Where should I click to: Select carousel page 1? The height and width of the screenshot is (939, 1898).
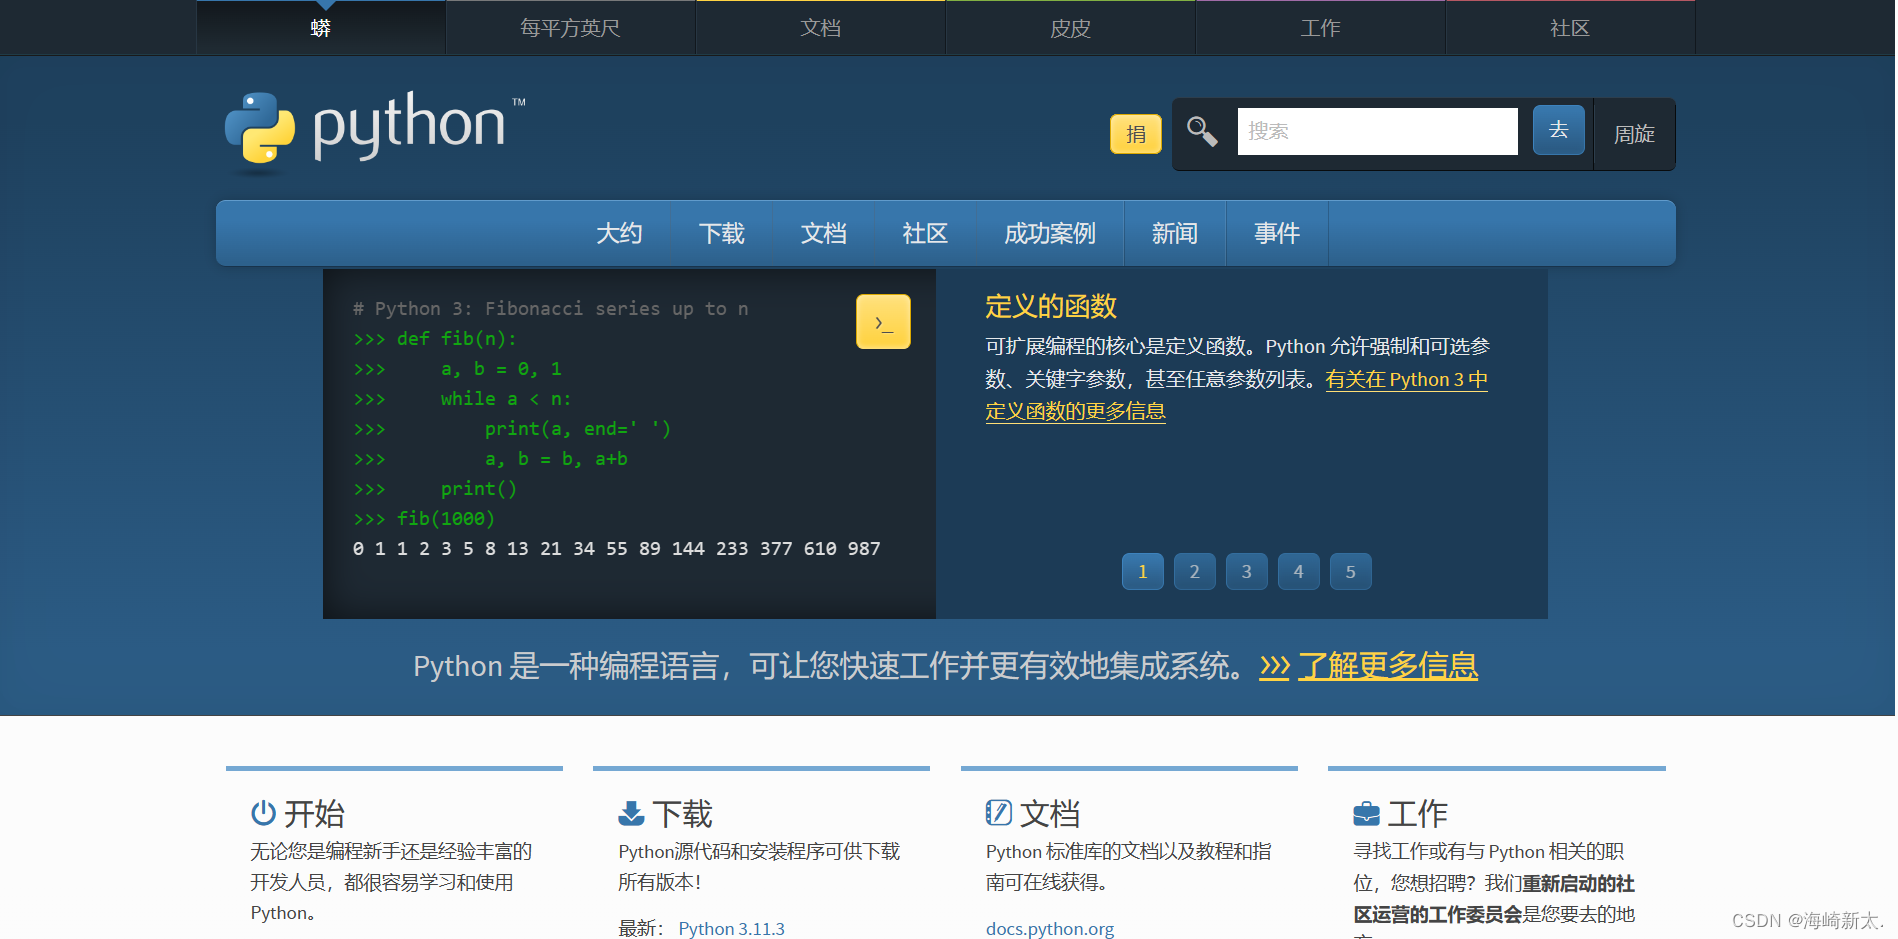[1142, 571]
